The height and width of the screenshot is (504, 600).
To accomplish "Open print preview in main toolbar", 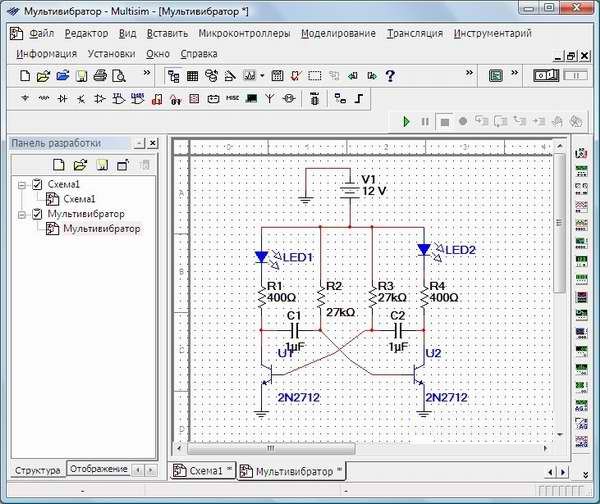I will (119, 76).
